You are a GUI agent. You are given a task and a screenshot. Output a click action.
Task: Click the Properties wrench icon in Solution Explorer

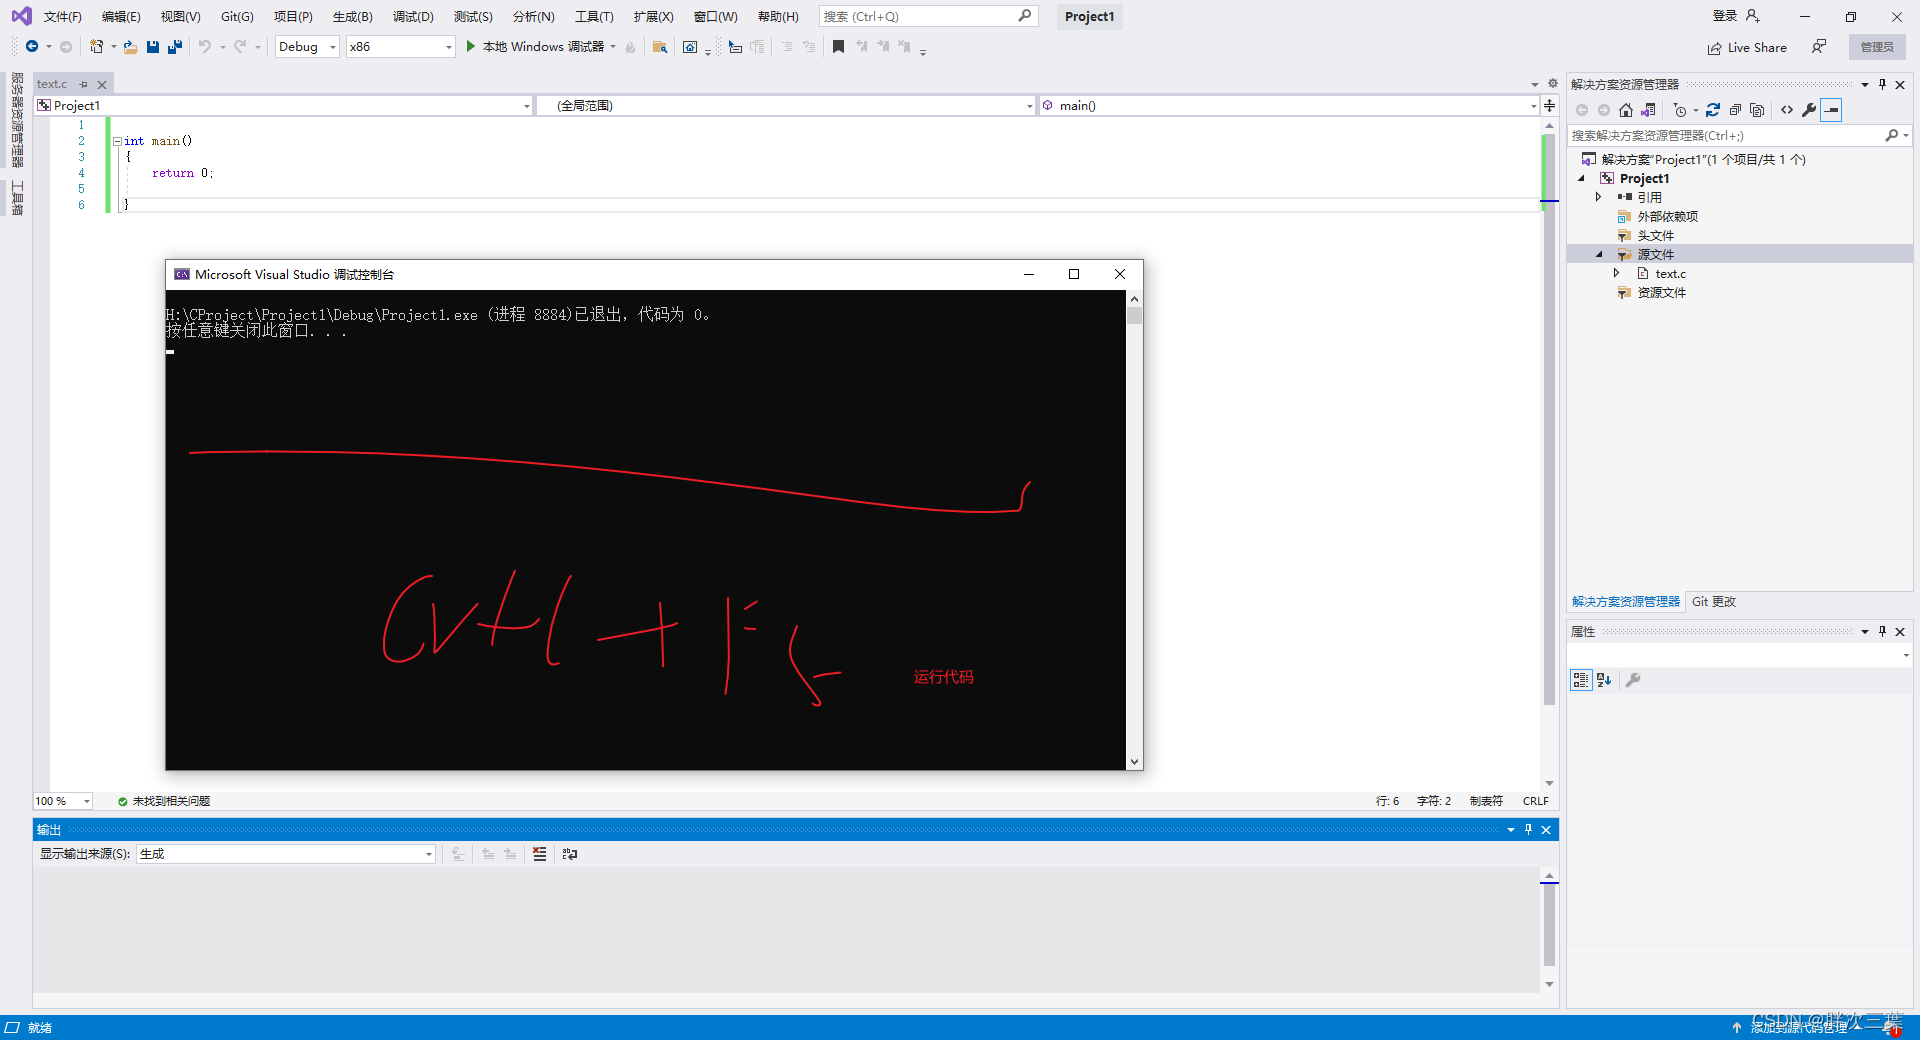coord(1809,110)
